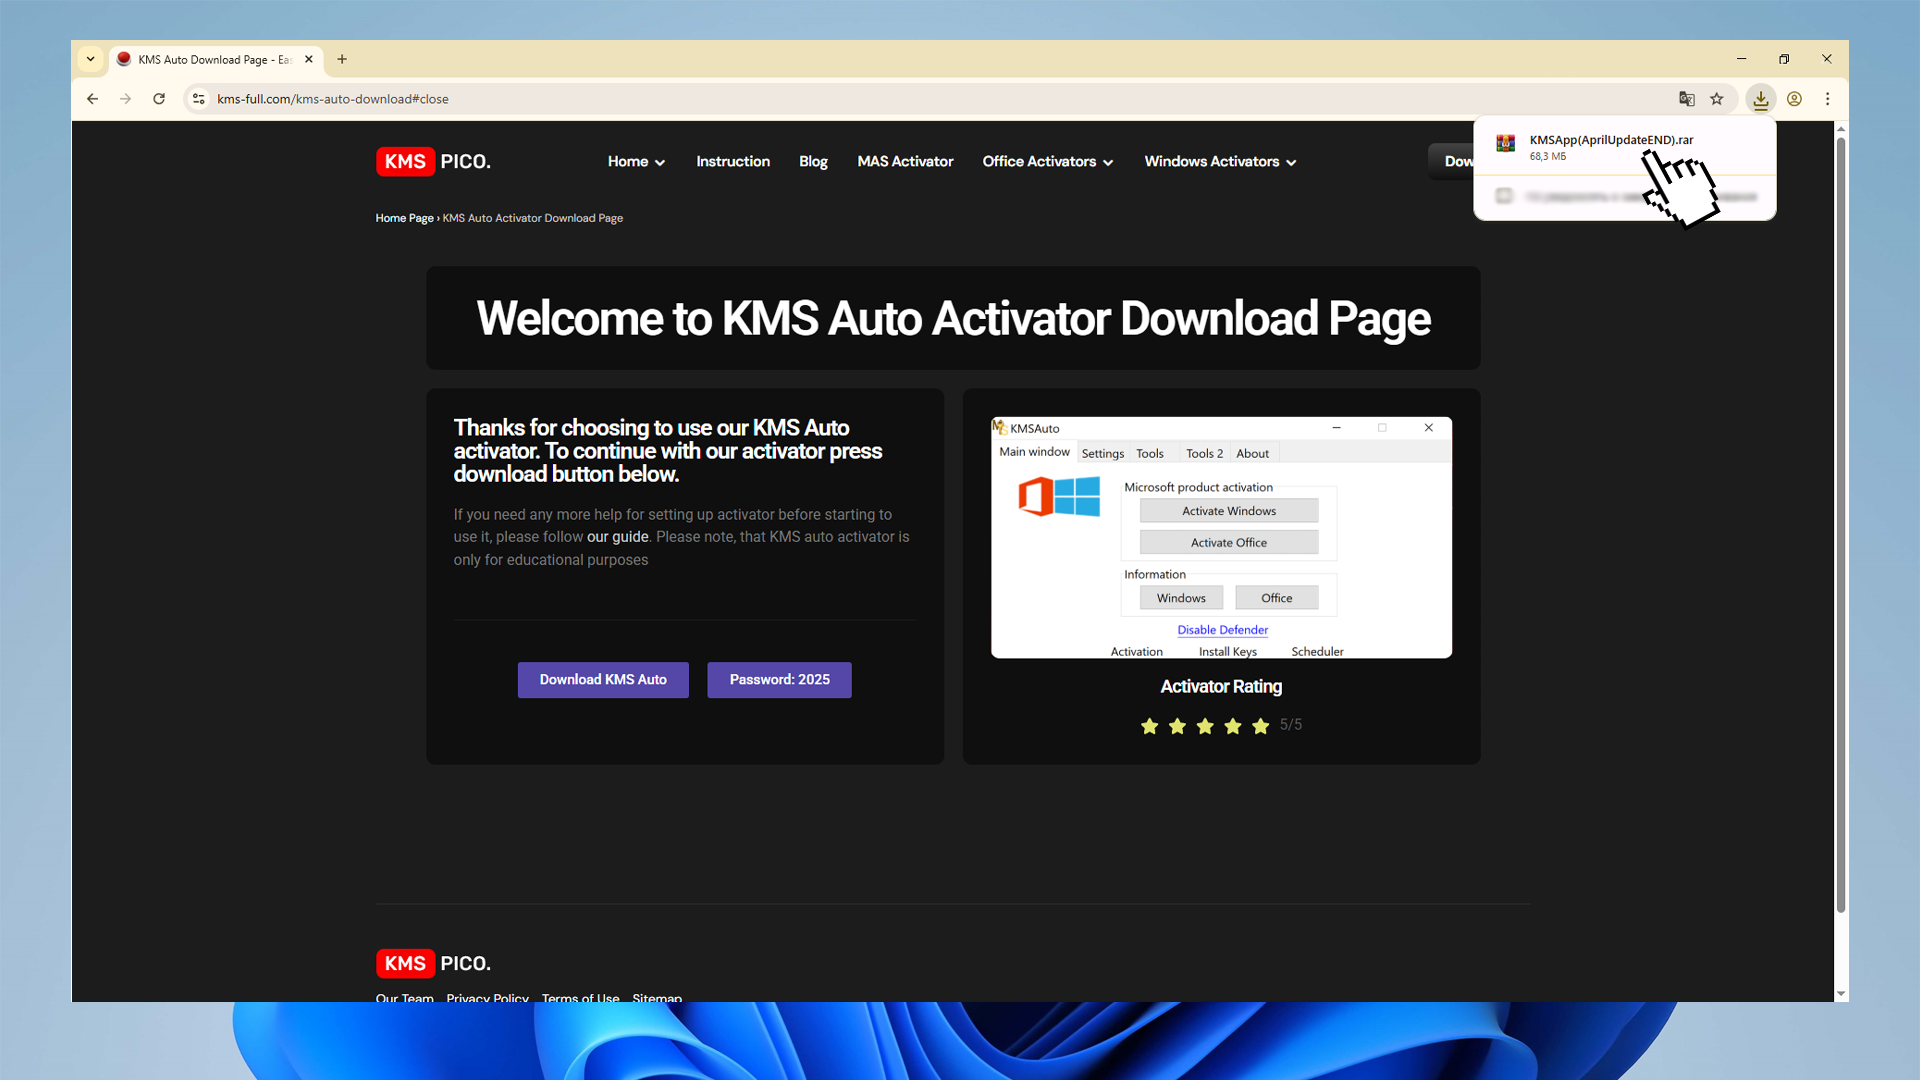
Task: Click the translate page icon
Action: tap(1686, 99)
